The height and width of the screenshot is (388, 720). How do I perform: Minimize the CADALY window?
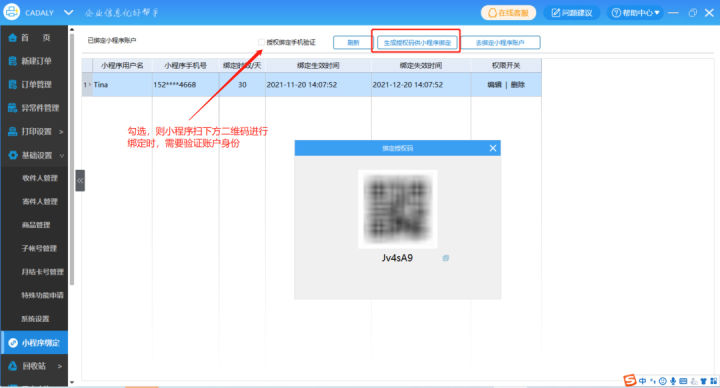[673, 13]
